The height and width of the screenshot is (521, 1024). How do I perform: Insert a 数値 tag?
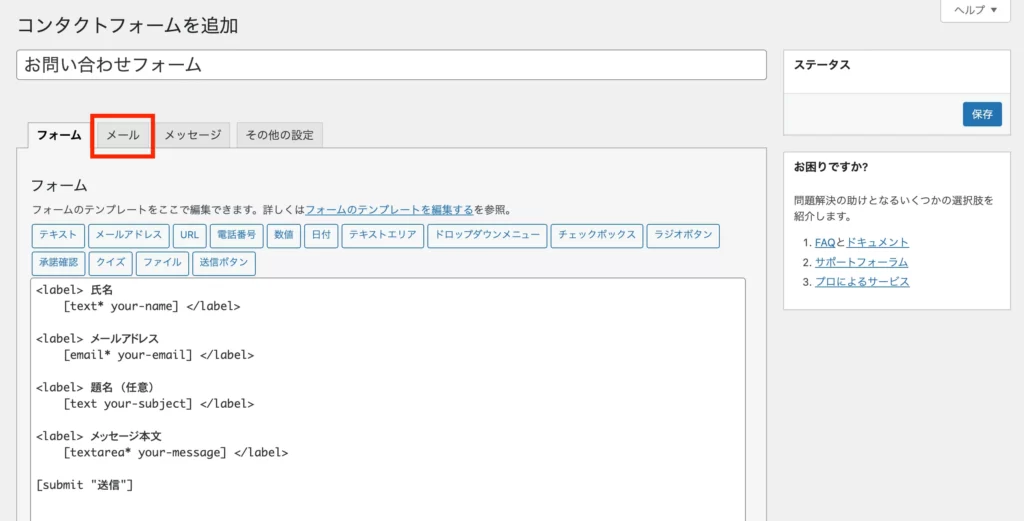click(x=283, y=236)
